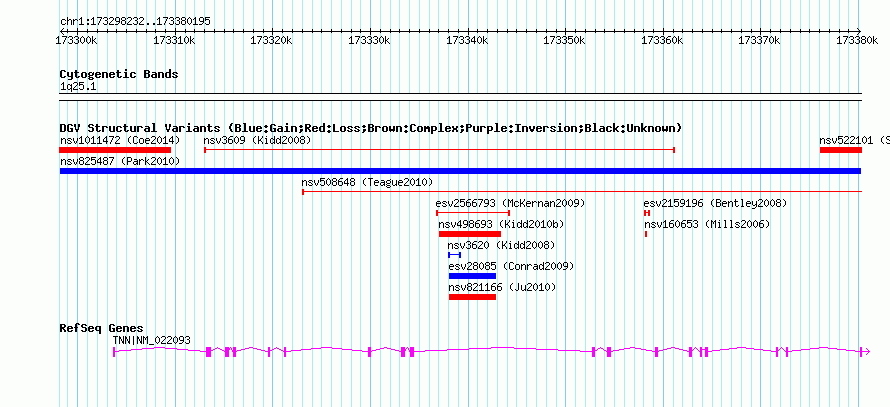
Task: Select the nsv1011472 (Coe2014) label
Action: coord(120,140)
